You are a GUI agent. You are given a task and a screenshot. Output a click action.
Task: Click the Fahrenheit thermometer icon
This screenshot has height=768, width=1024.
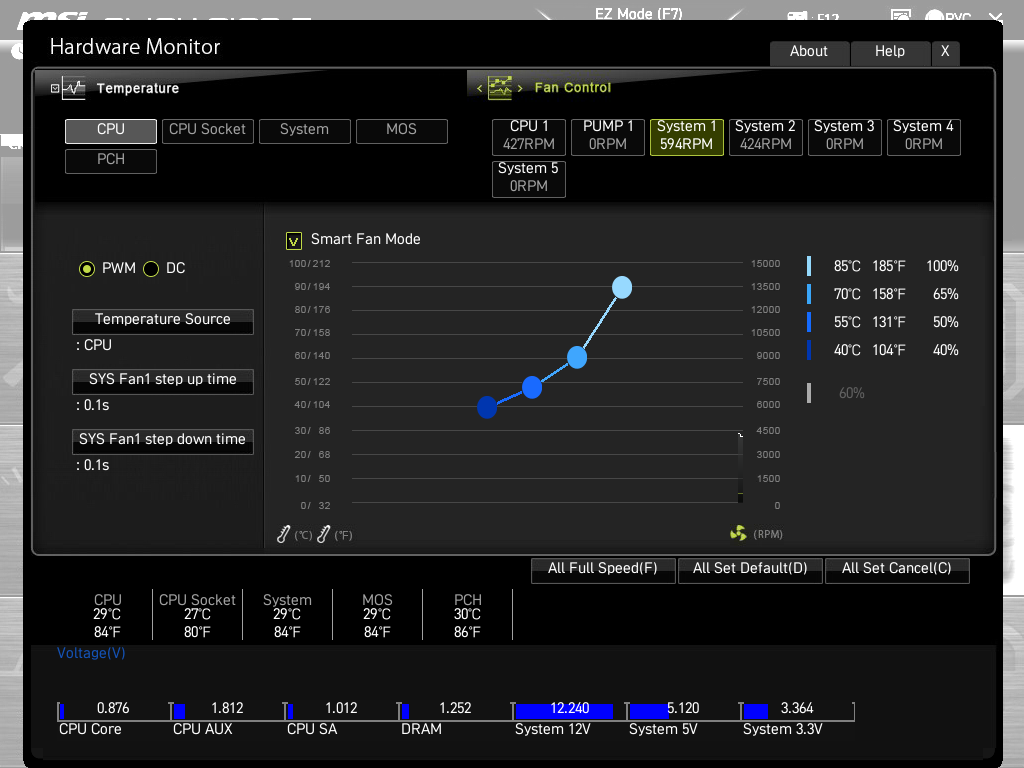(x=323, y=534)
